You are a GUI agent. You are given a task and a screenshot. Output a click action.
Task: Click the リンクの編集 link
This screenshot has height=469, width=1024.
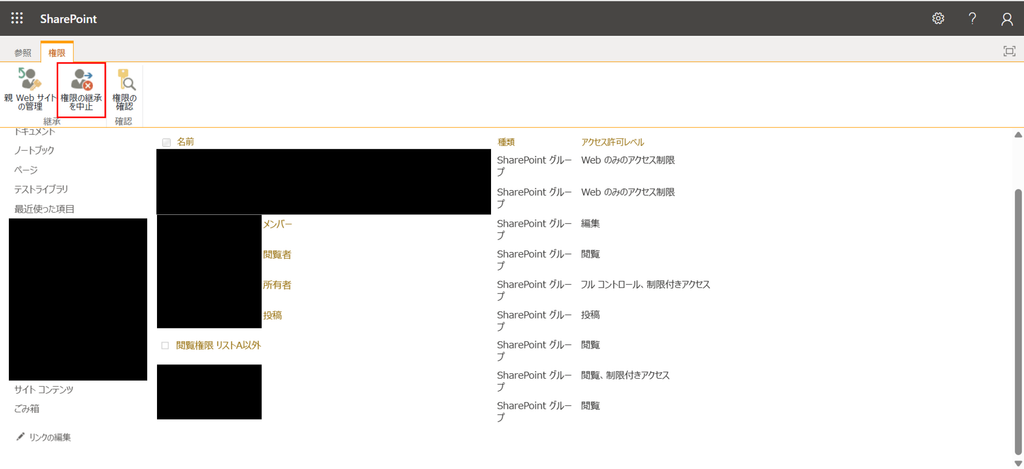[x=50, y=438]
